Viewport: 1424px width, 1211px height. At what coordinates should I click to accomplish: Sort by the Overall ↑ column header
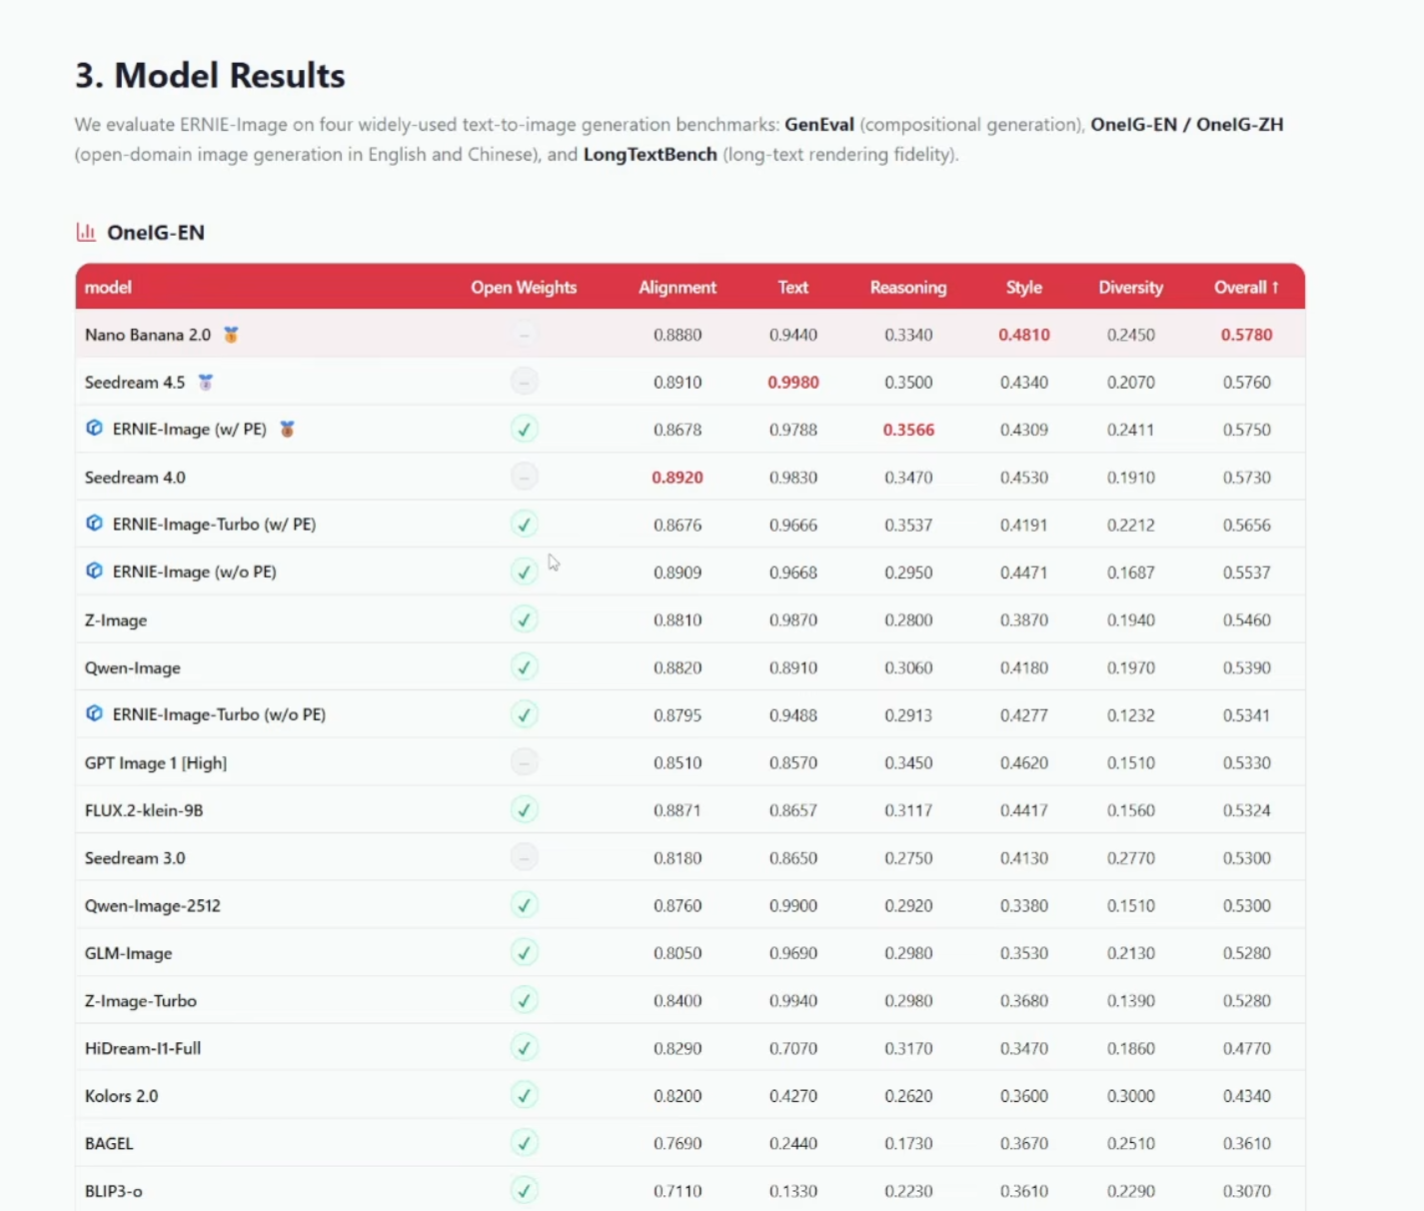(1246, 287)
